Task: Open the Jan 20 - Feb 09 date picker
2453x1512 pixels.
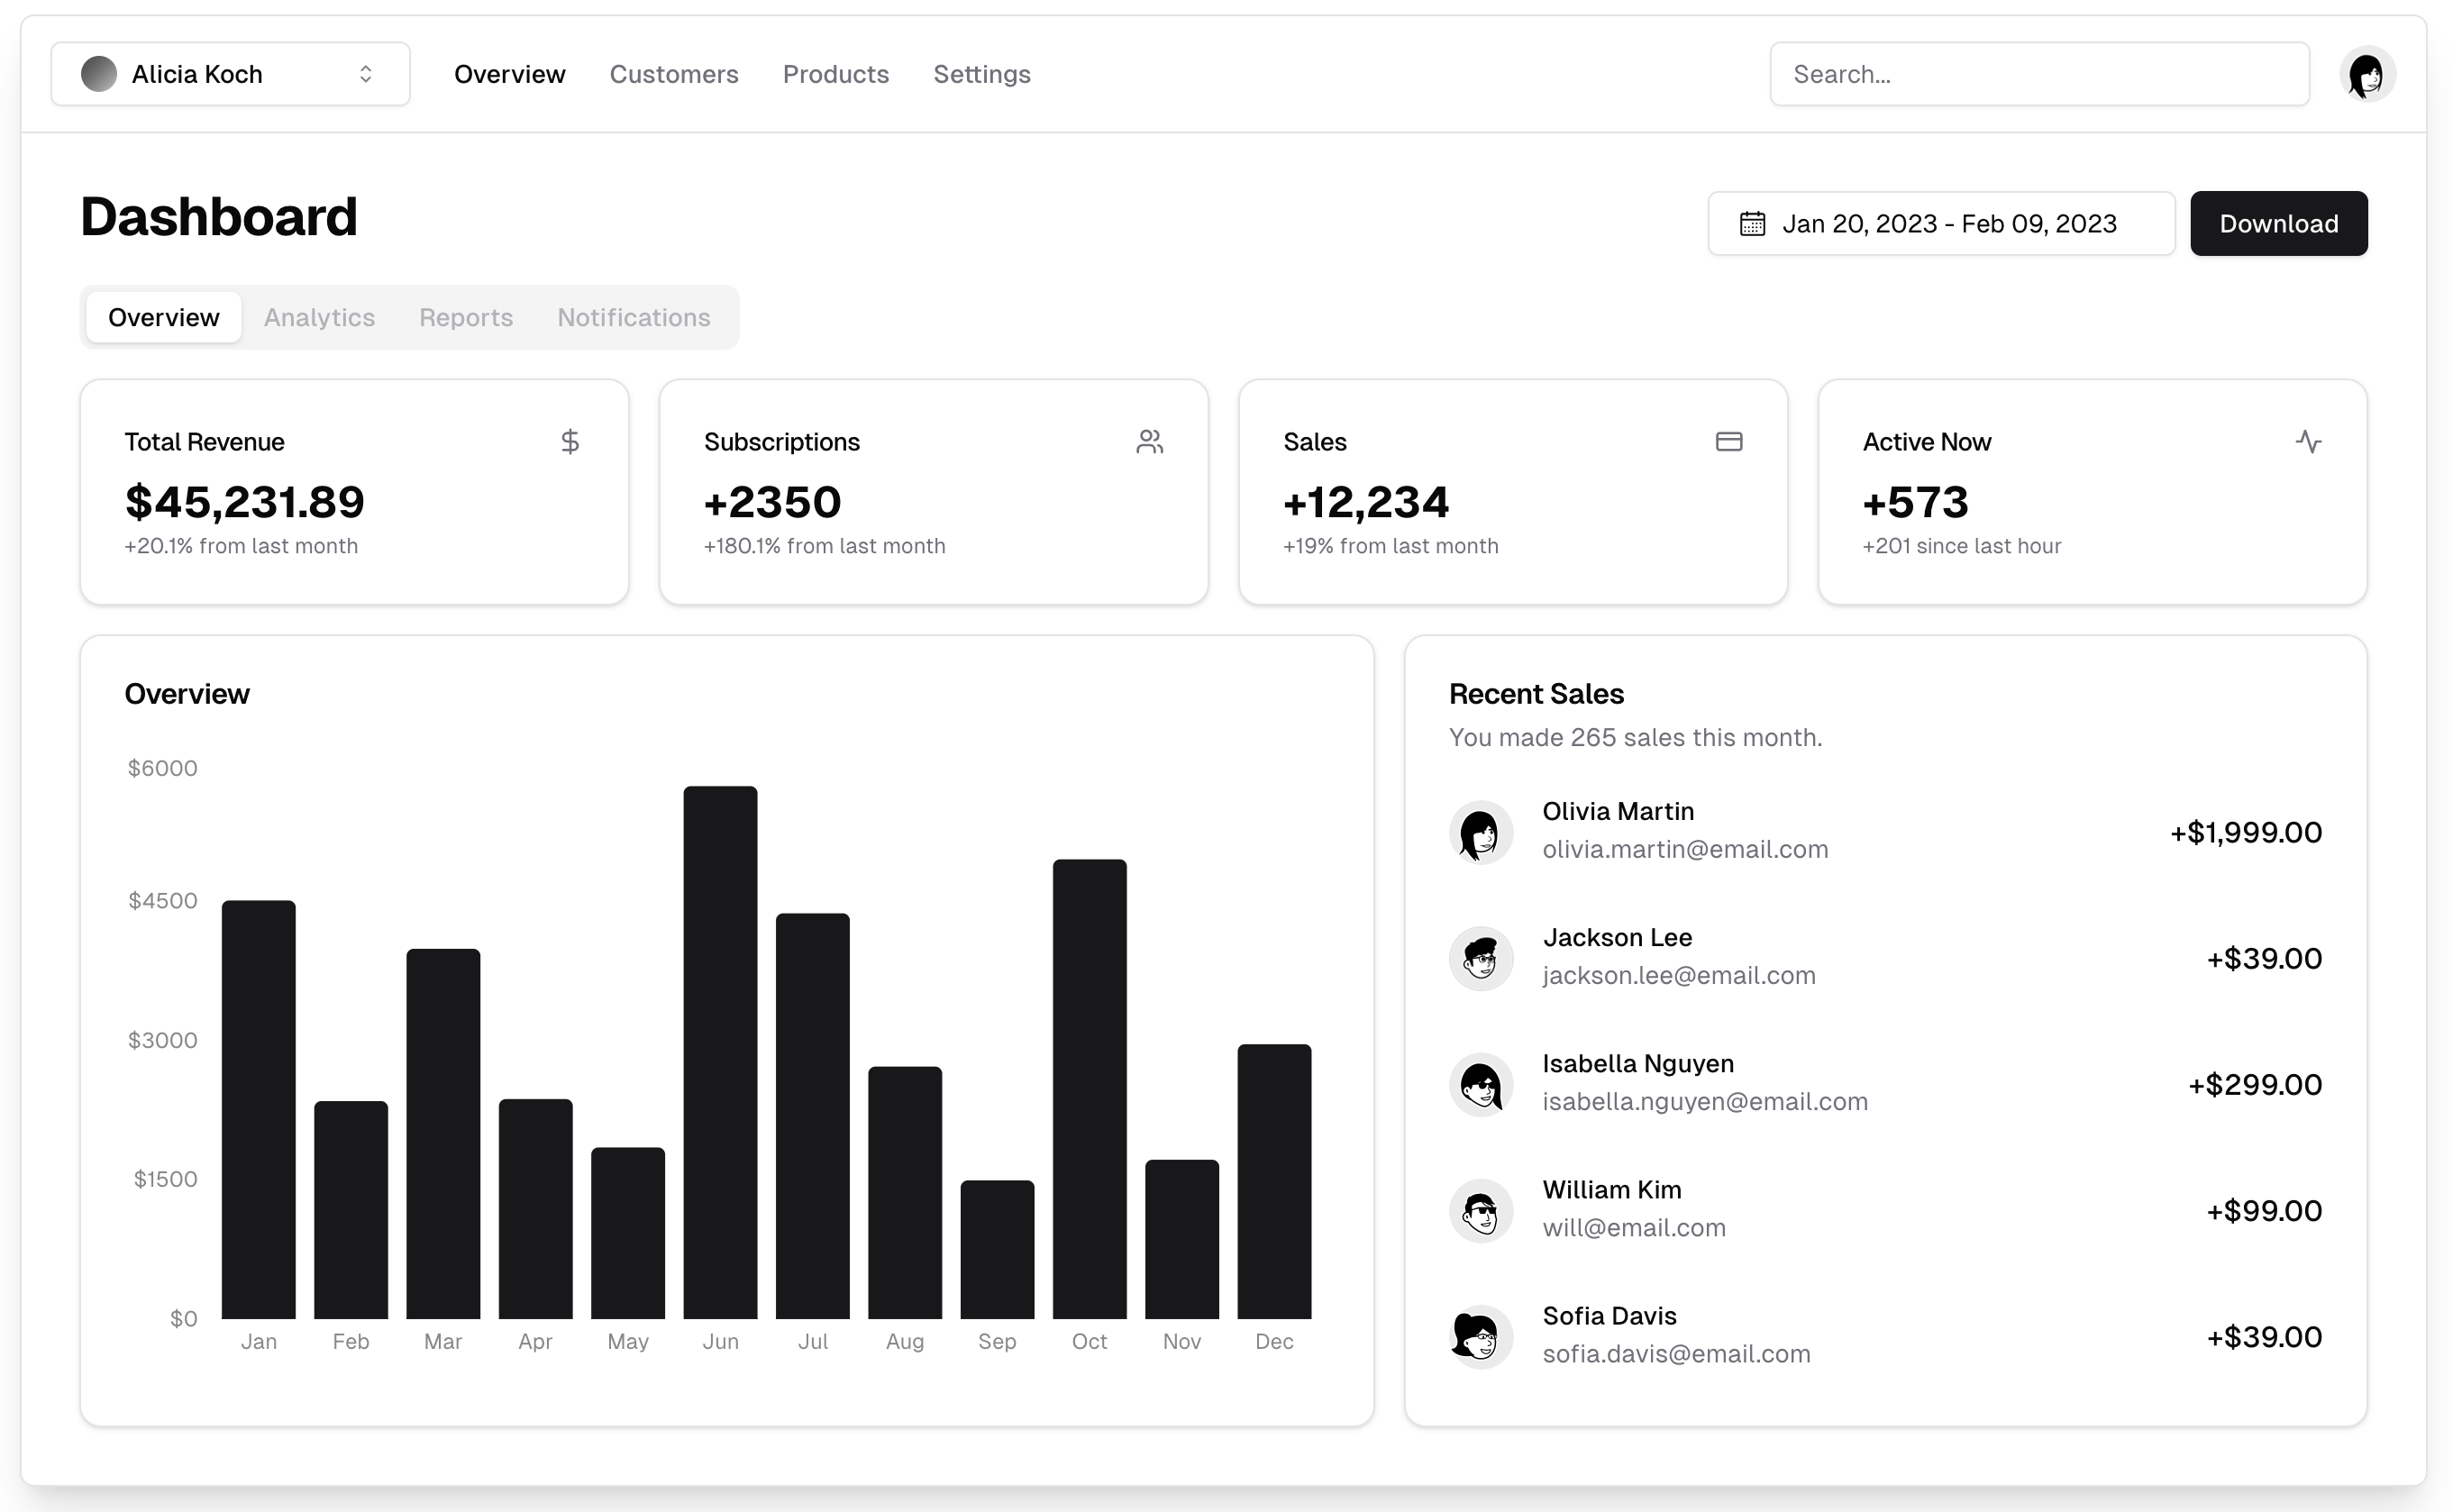Action: pos(1940,223)
